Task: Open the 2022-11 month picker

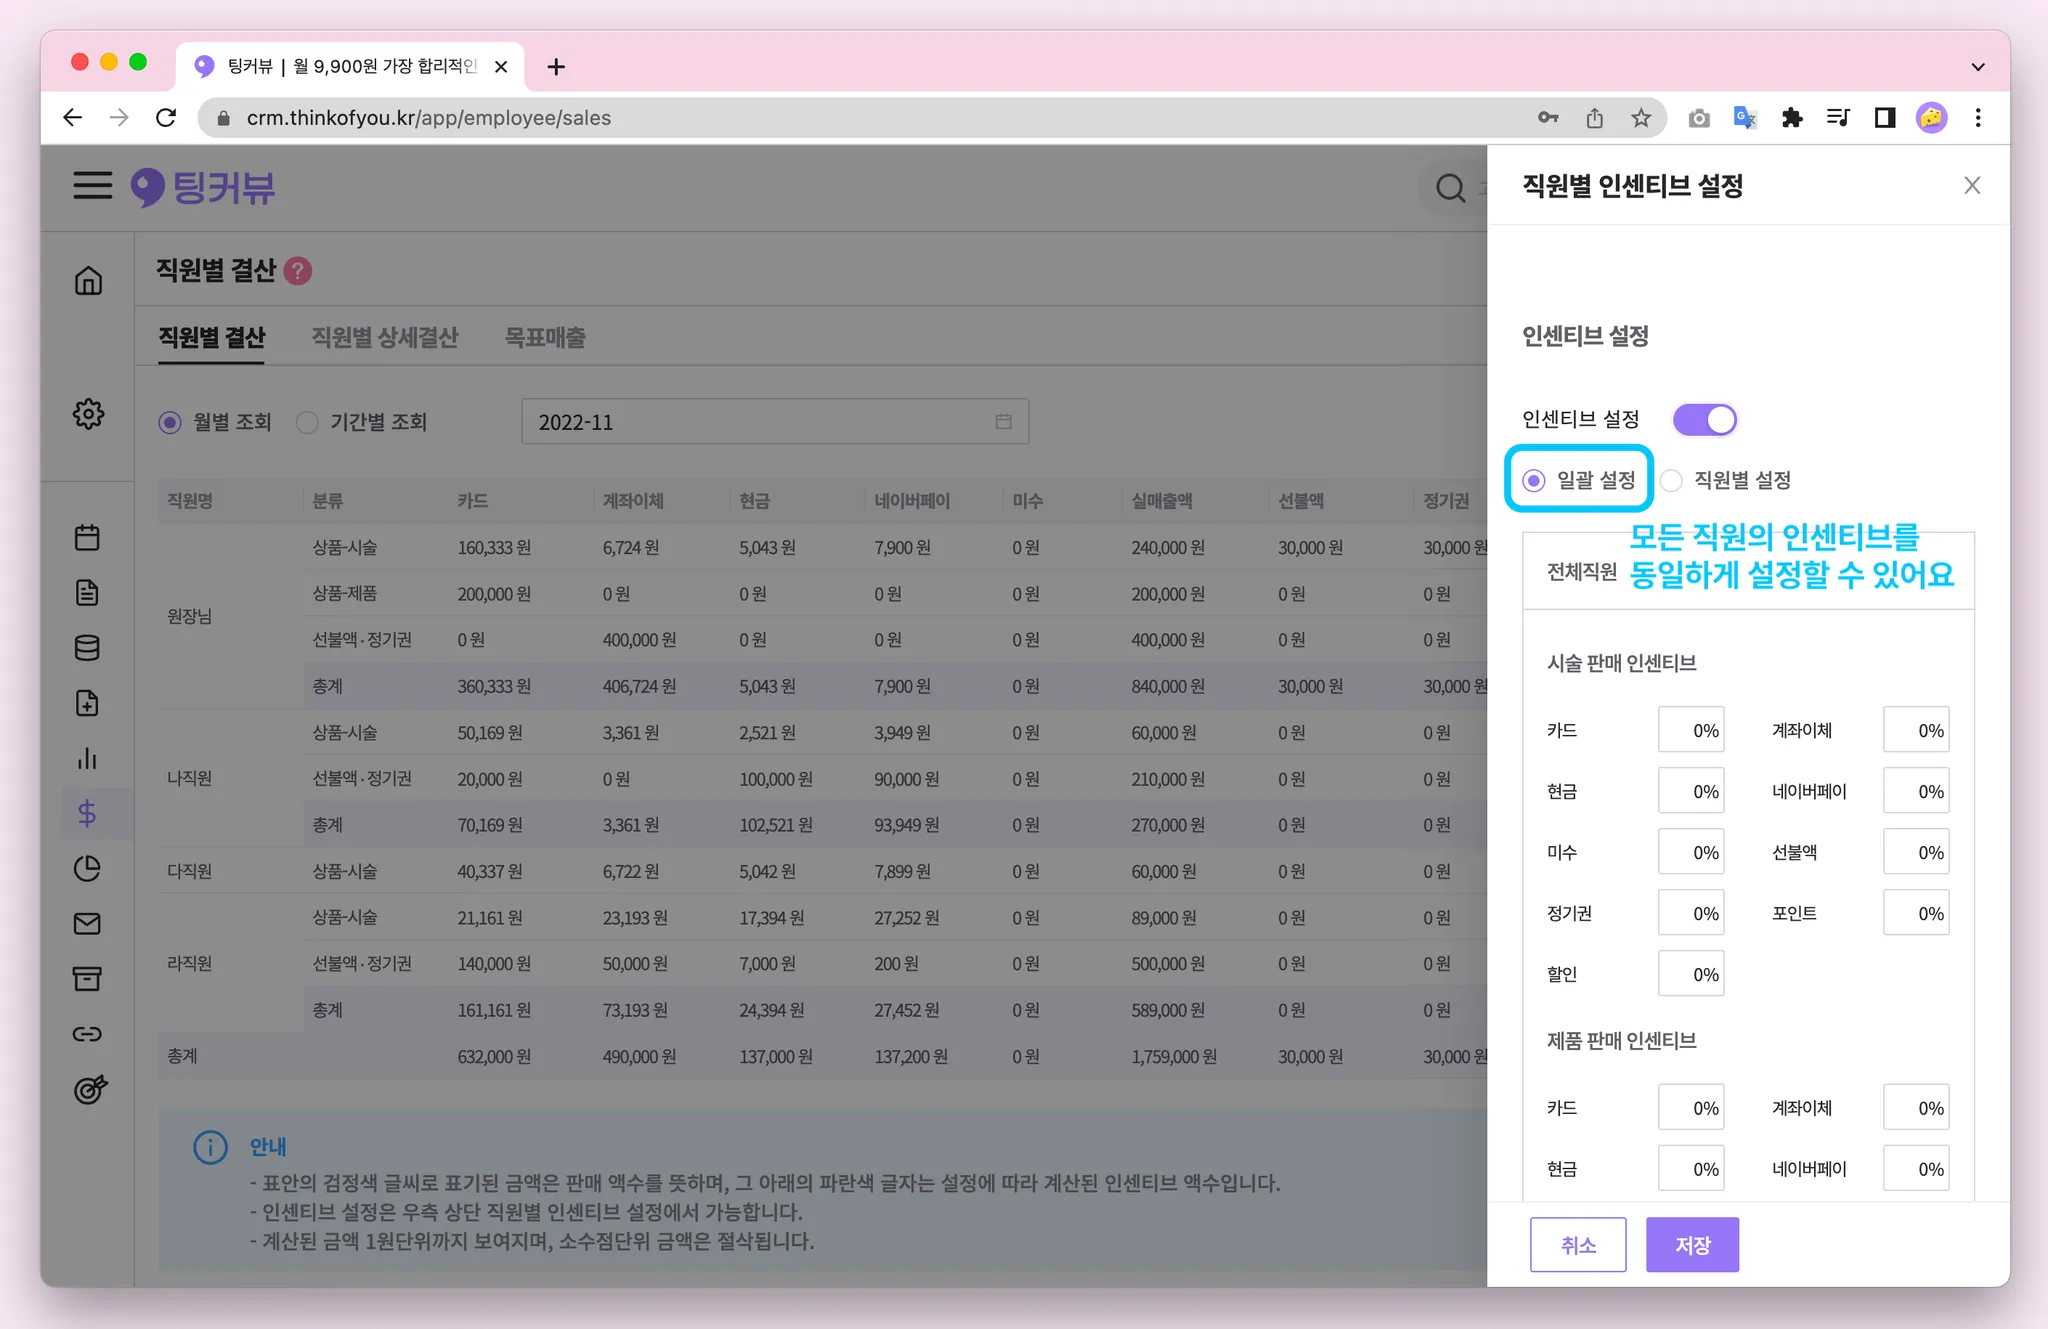Action: pos(774,422)
